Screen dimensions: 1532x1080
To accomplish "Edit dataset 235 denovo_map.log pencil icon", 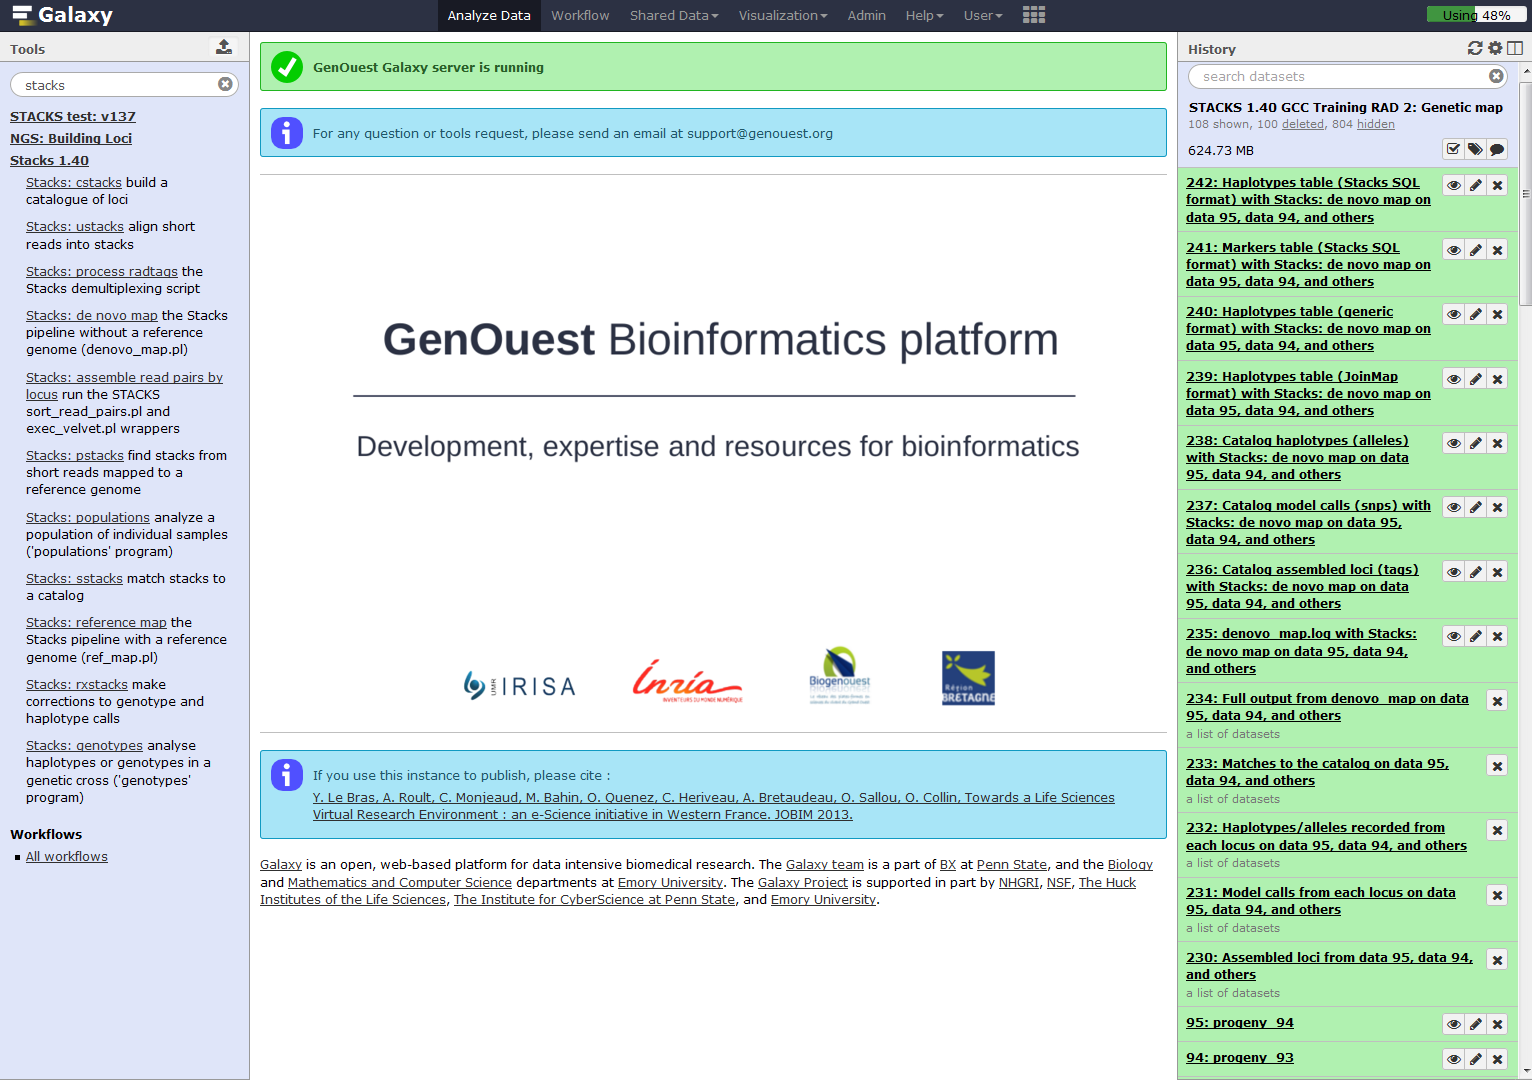I will [x=1476, y=636].
